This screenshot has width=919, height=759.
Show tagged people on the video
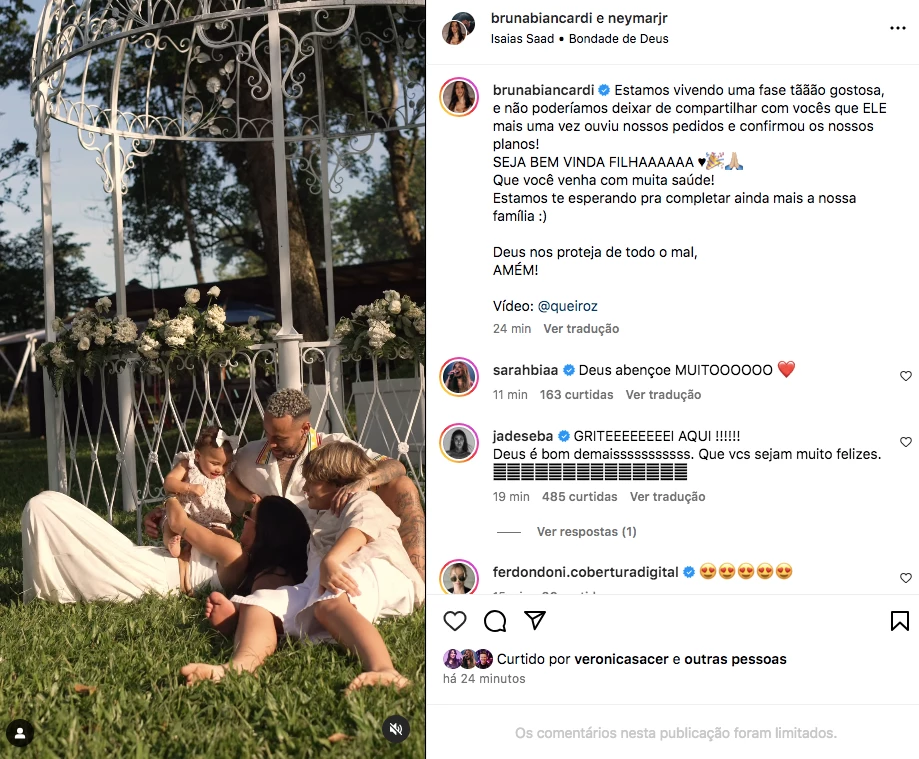pyautogui.click(x=20, y=733)
